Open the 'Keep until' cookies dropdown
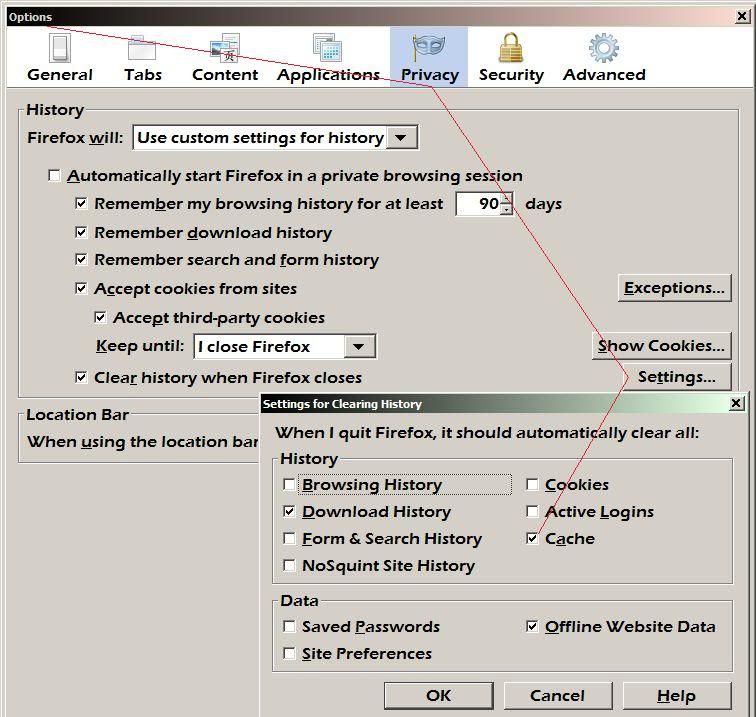The height and width of the screenshot is (717, 756). [284, 346]
